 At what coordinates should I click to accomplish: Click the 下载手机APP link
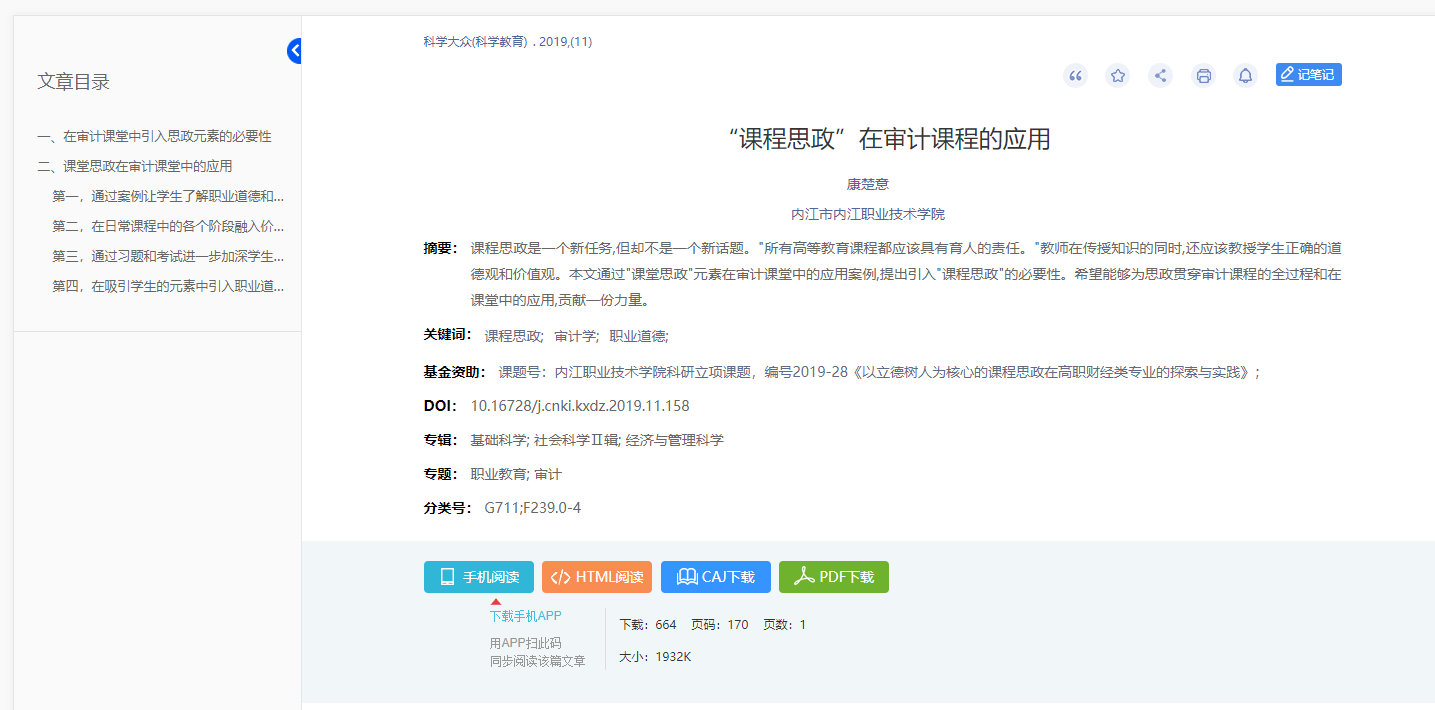coord(526,616)
